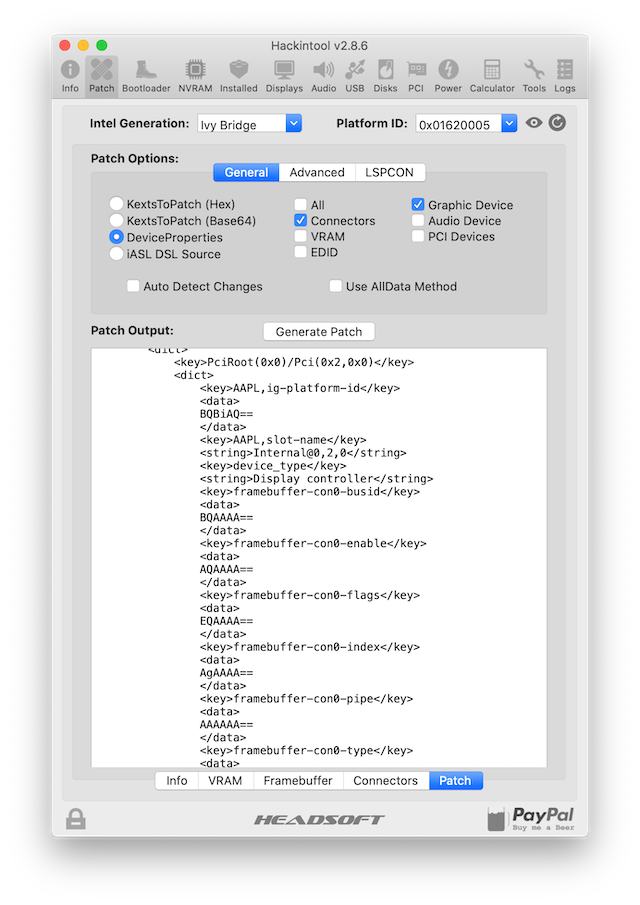
Task: Open the Info toolbar section
Action: click(70, 76)
